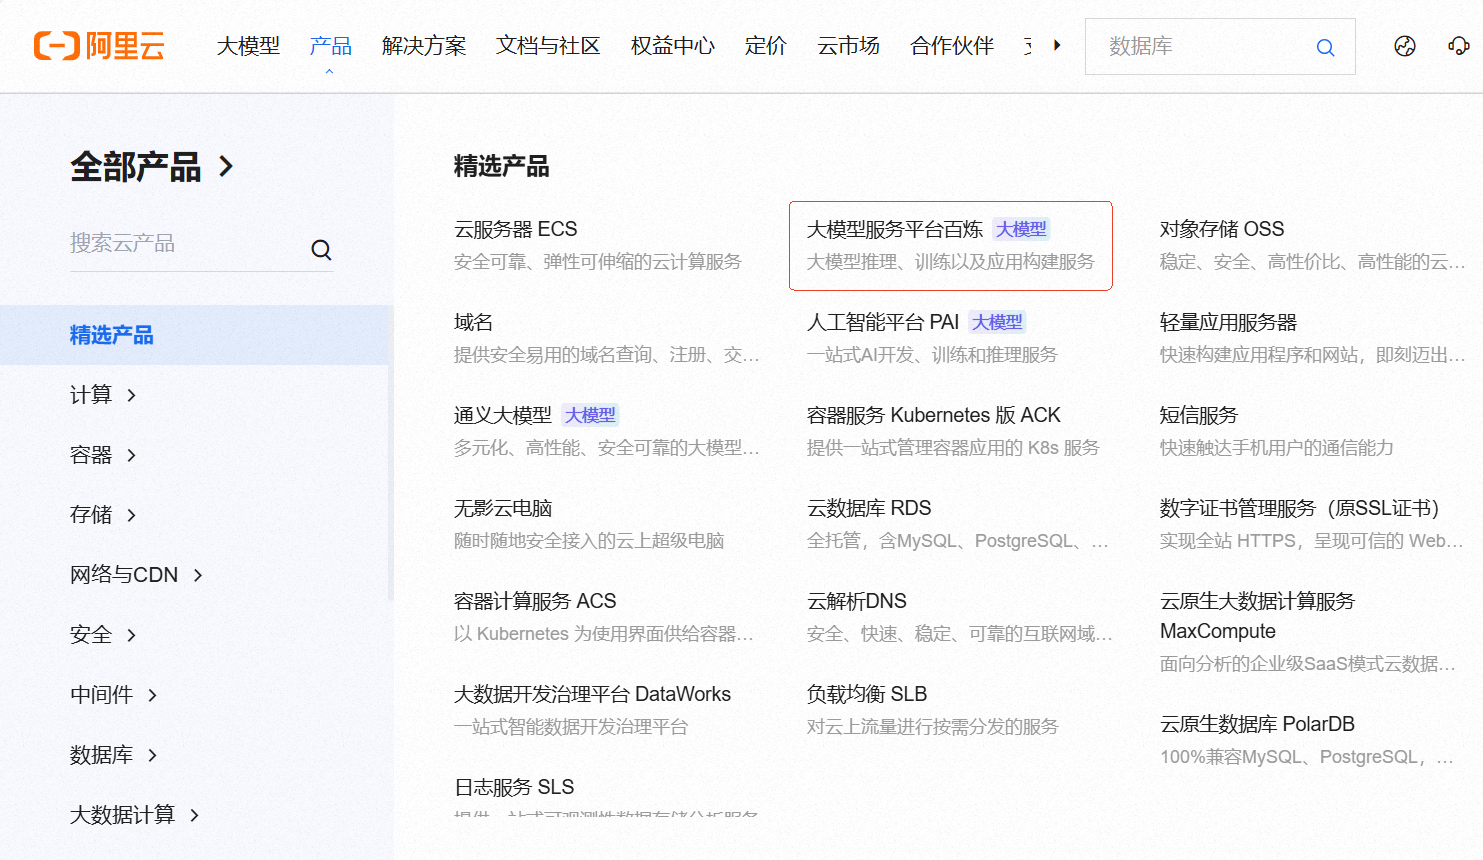Click the chevron next to 全部产品
This screenshot has width=1483, height=860.
(x=227, y=166)
